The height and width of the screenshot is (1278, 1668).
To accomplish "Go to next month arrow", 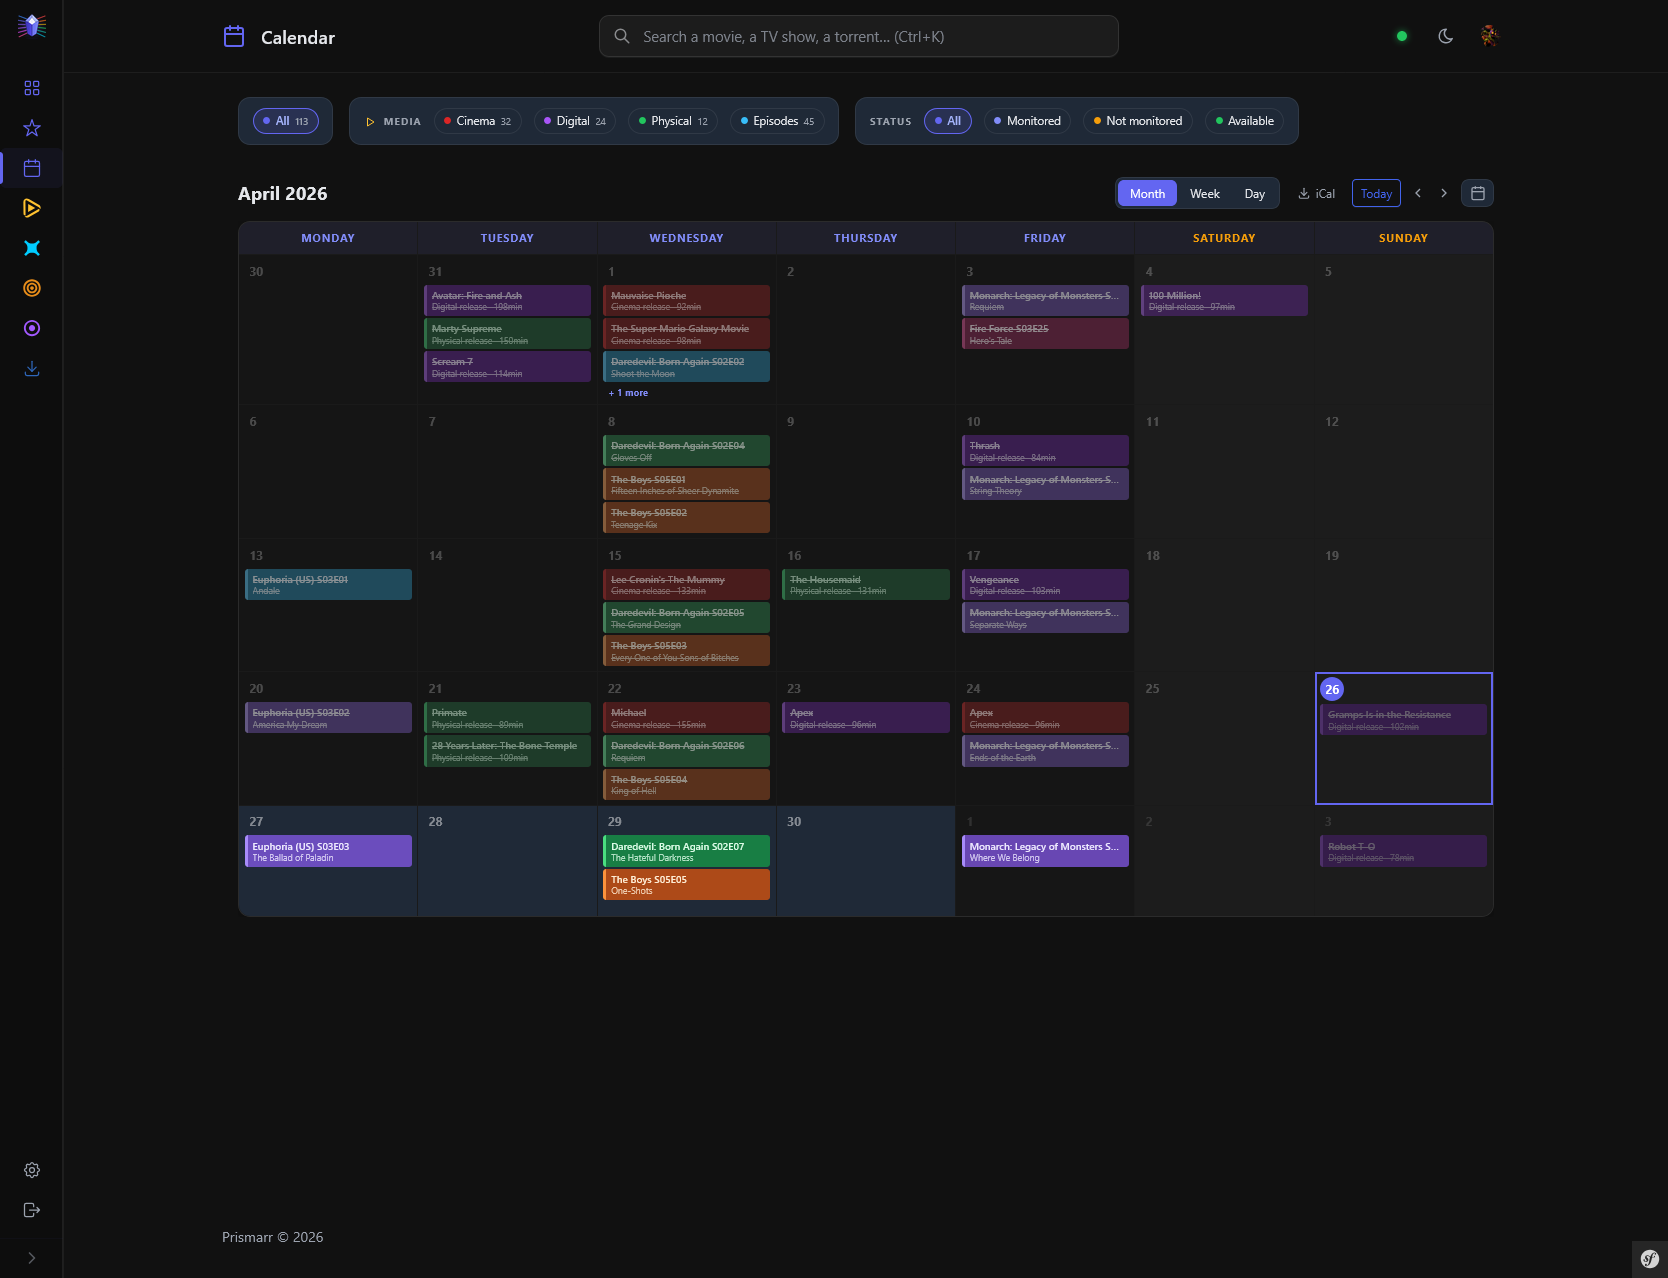I will pos(1444,193).
